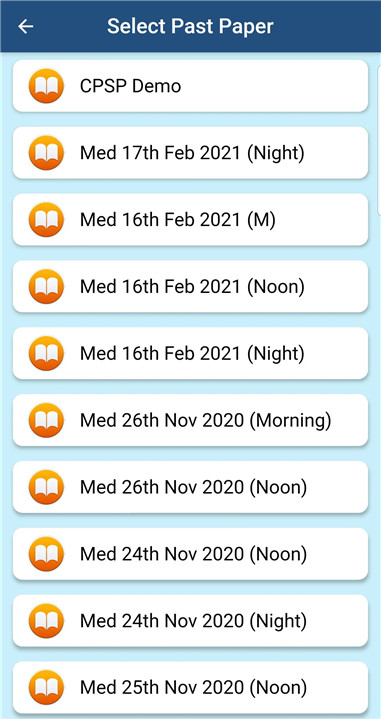Screen dimensions: 381x720
Task: Open Med 16th Feb 2021 (M) paper
Action: (190, 219)
